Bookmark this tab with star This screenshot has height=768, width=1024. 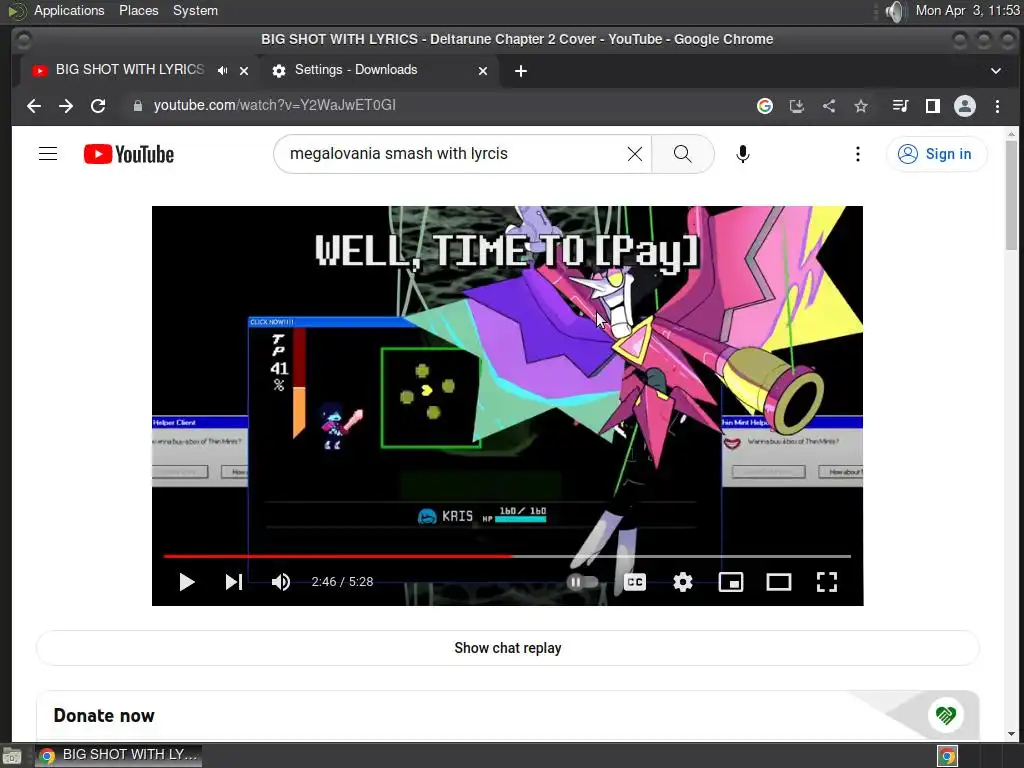pyautogui.click(x=861, y=106)
